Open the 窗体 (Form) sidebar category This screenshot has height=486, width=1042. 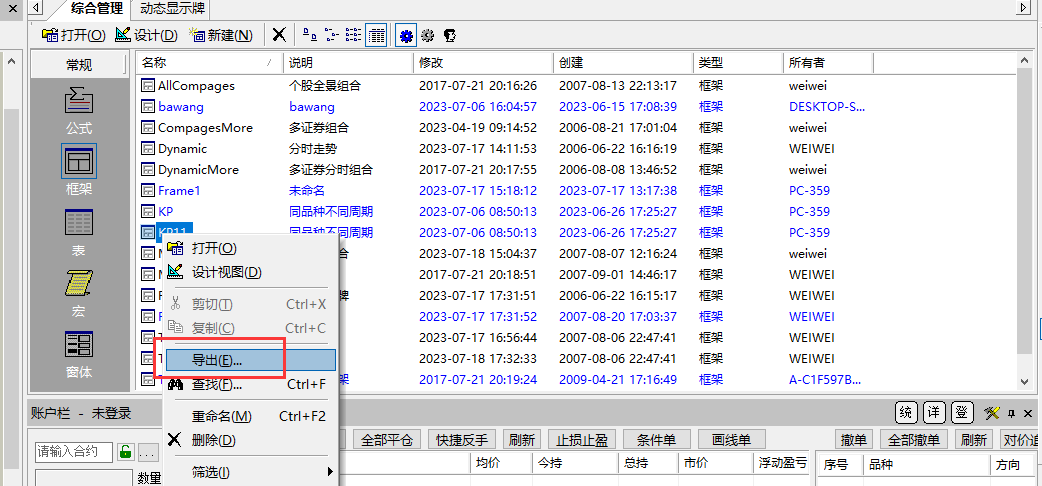click(x=79, y=354)
